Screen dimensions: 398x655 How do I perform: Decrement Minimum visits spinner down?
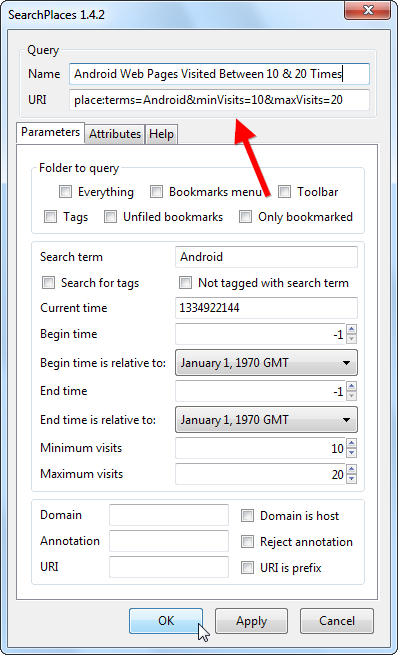pyautogui.click(x=352, y=453)
